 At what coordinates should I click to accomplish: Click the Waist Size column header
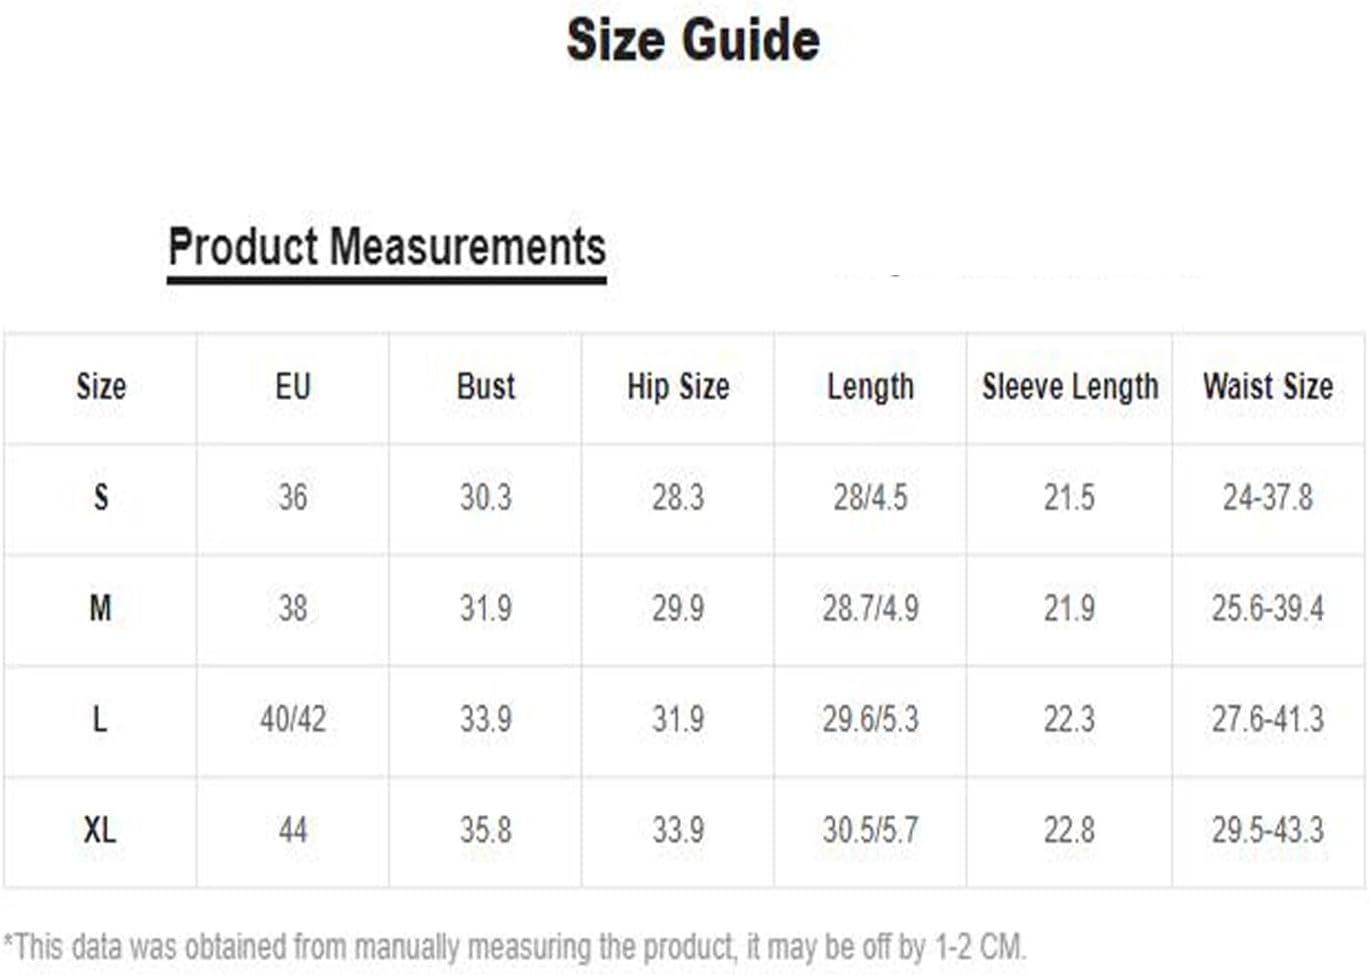1268,386
